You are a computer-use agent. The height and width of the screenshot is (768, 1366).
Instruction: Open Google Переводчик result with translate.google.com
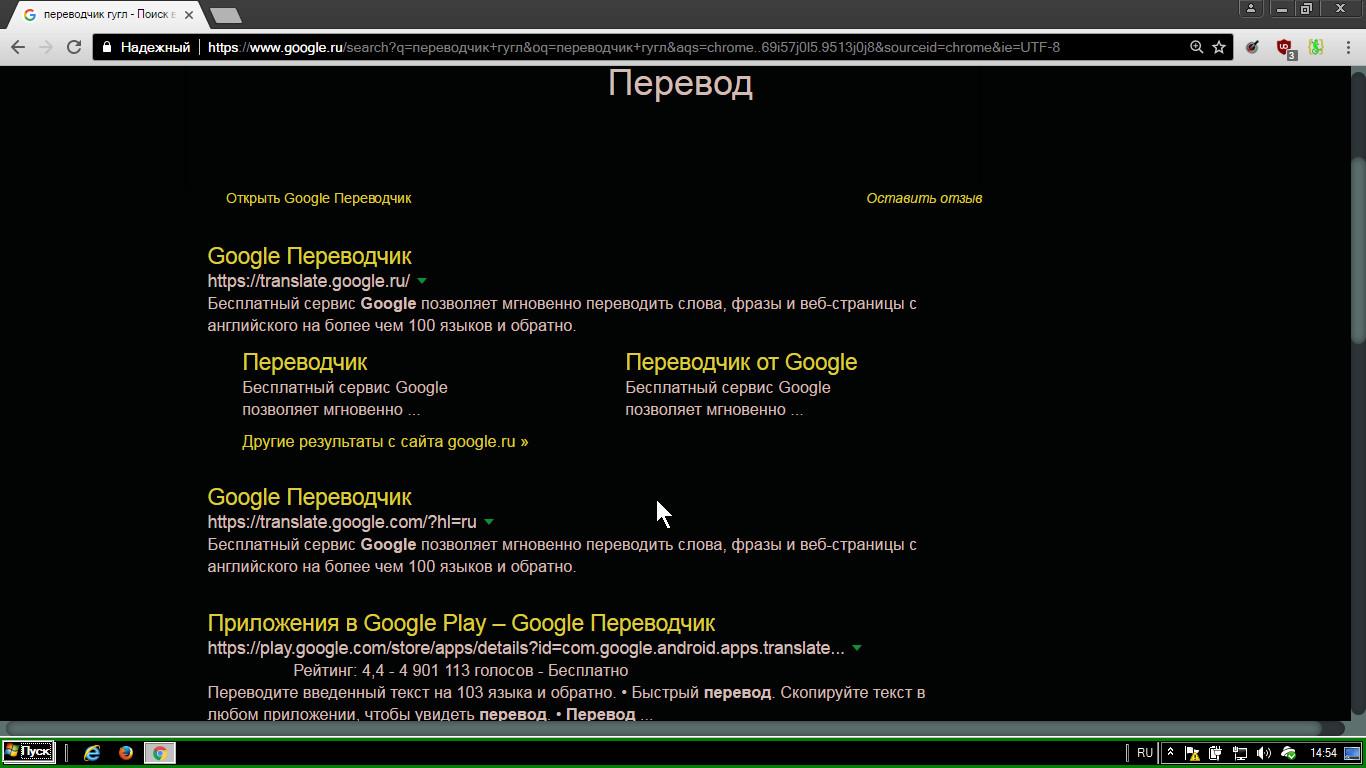point(309,497)
